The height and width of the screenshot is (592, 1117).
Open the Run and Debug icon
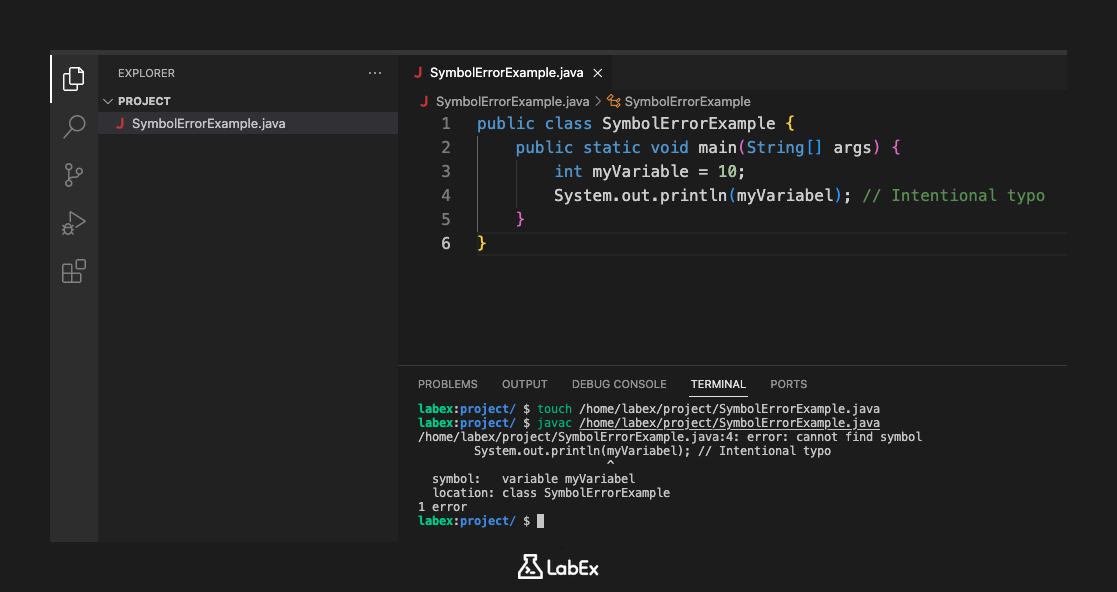pos(73,223)
